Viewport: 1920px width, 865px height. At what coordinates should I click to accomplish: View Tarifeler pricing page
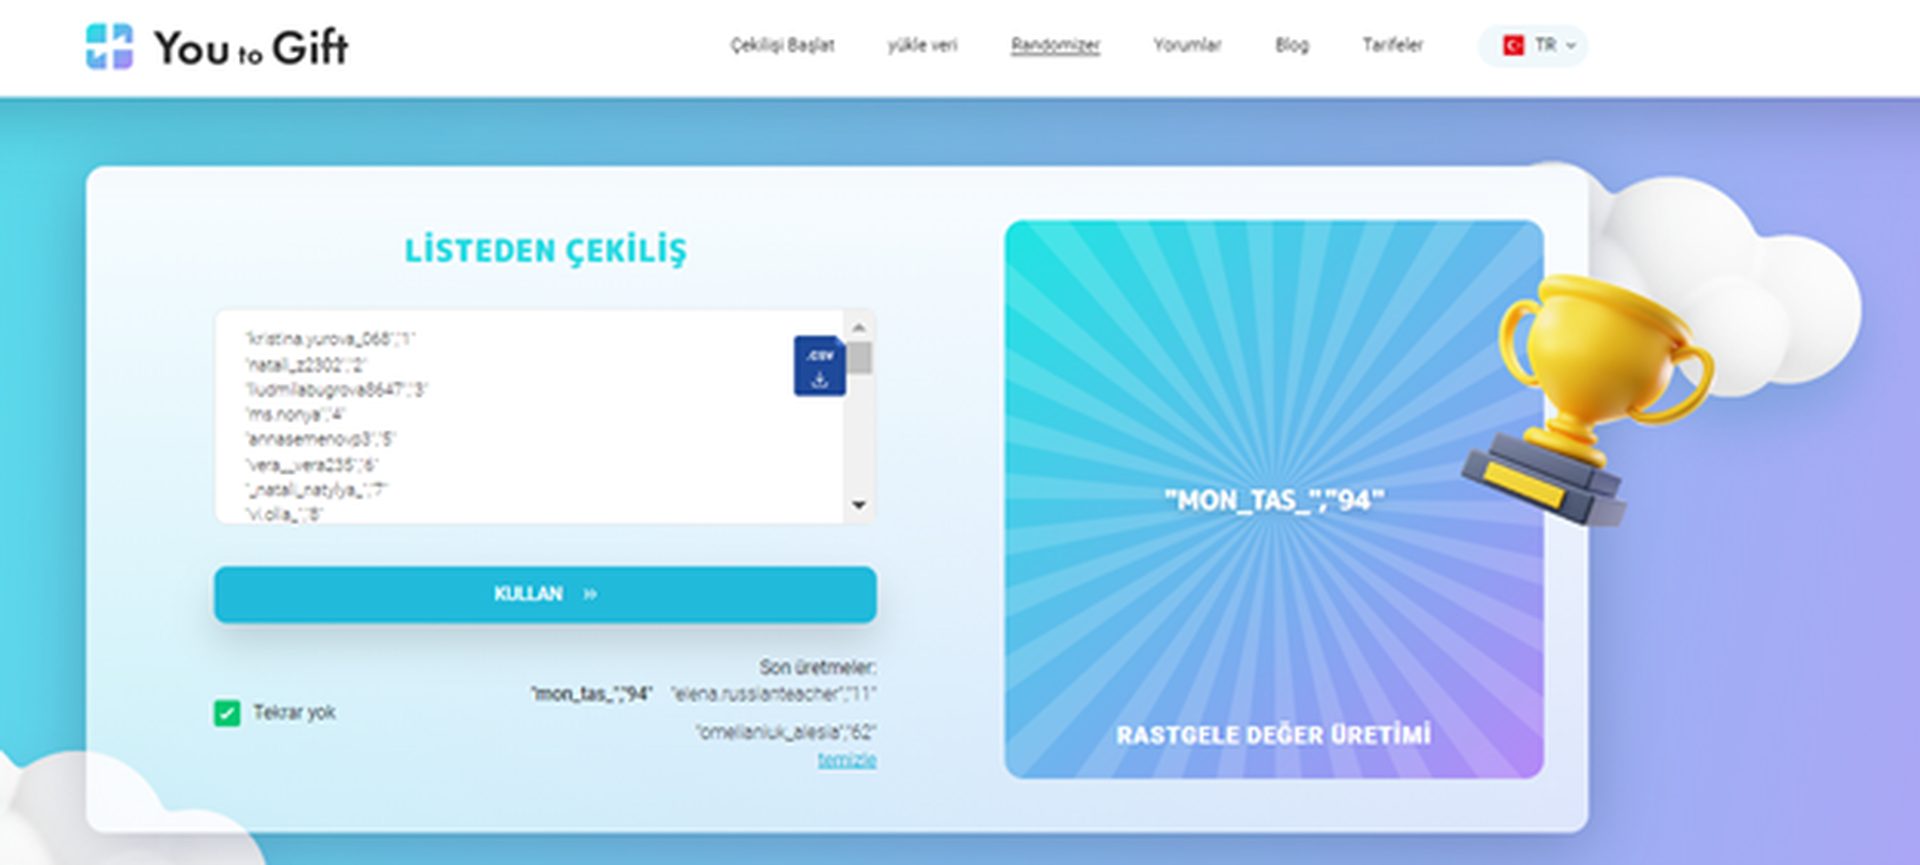(x=1392, y=46)
